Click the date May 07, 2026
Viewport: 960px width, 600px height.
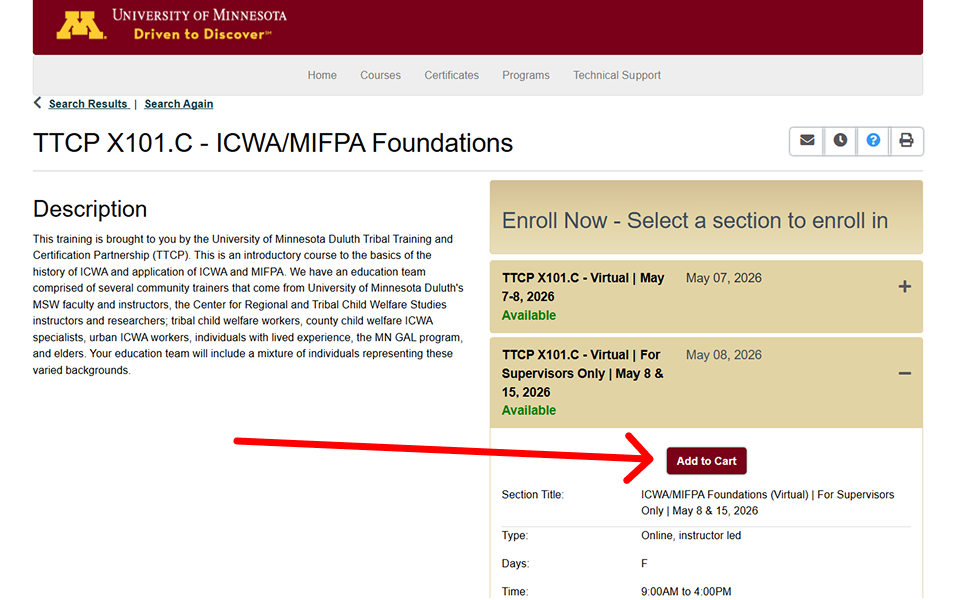pyautogui.click(x=724, y=278)
